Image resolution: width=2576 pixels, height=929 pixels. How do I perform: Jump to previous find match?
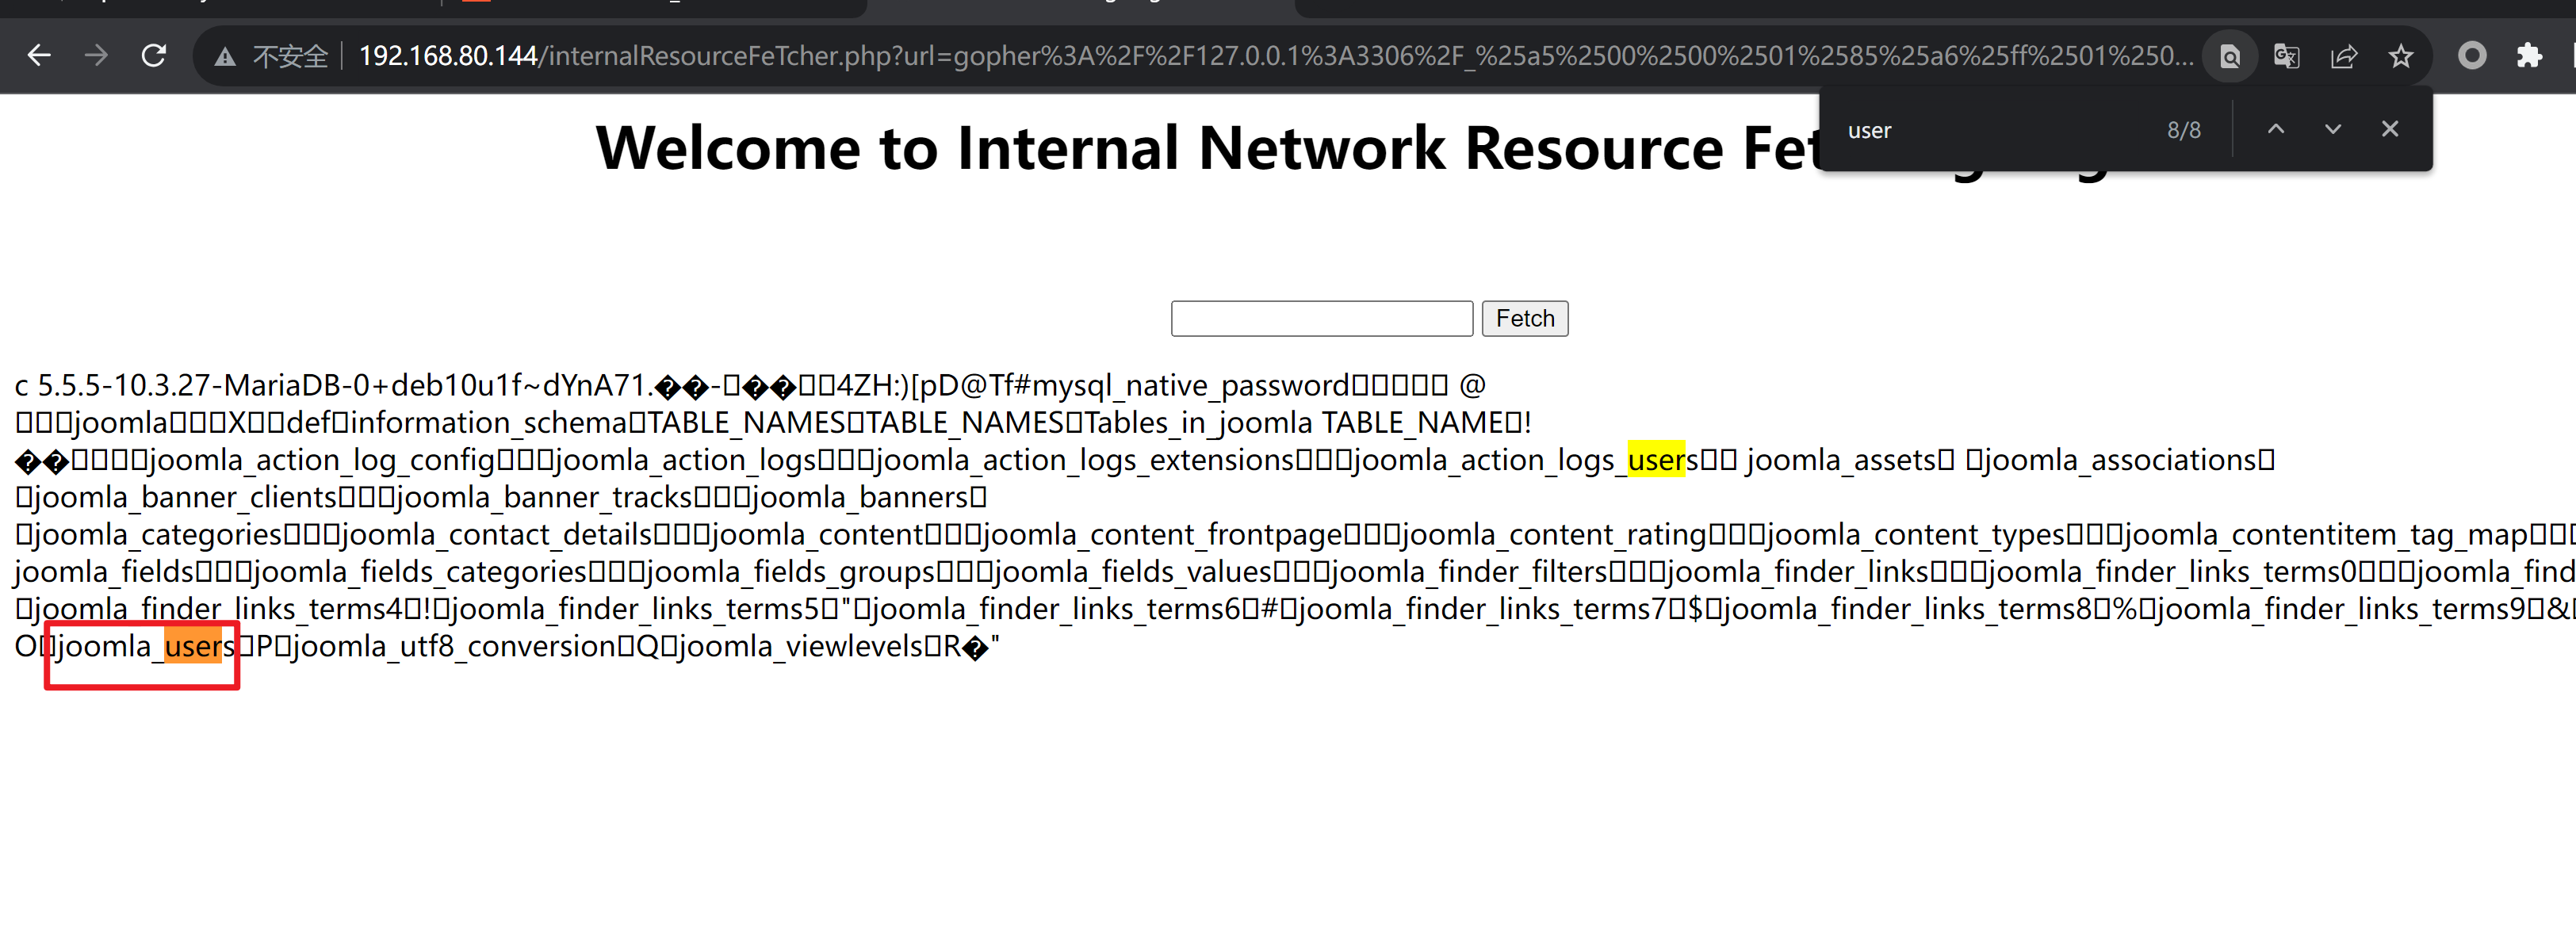click(2276, 129)
